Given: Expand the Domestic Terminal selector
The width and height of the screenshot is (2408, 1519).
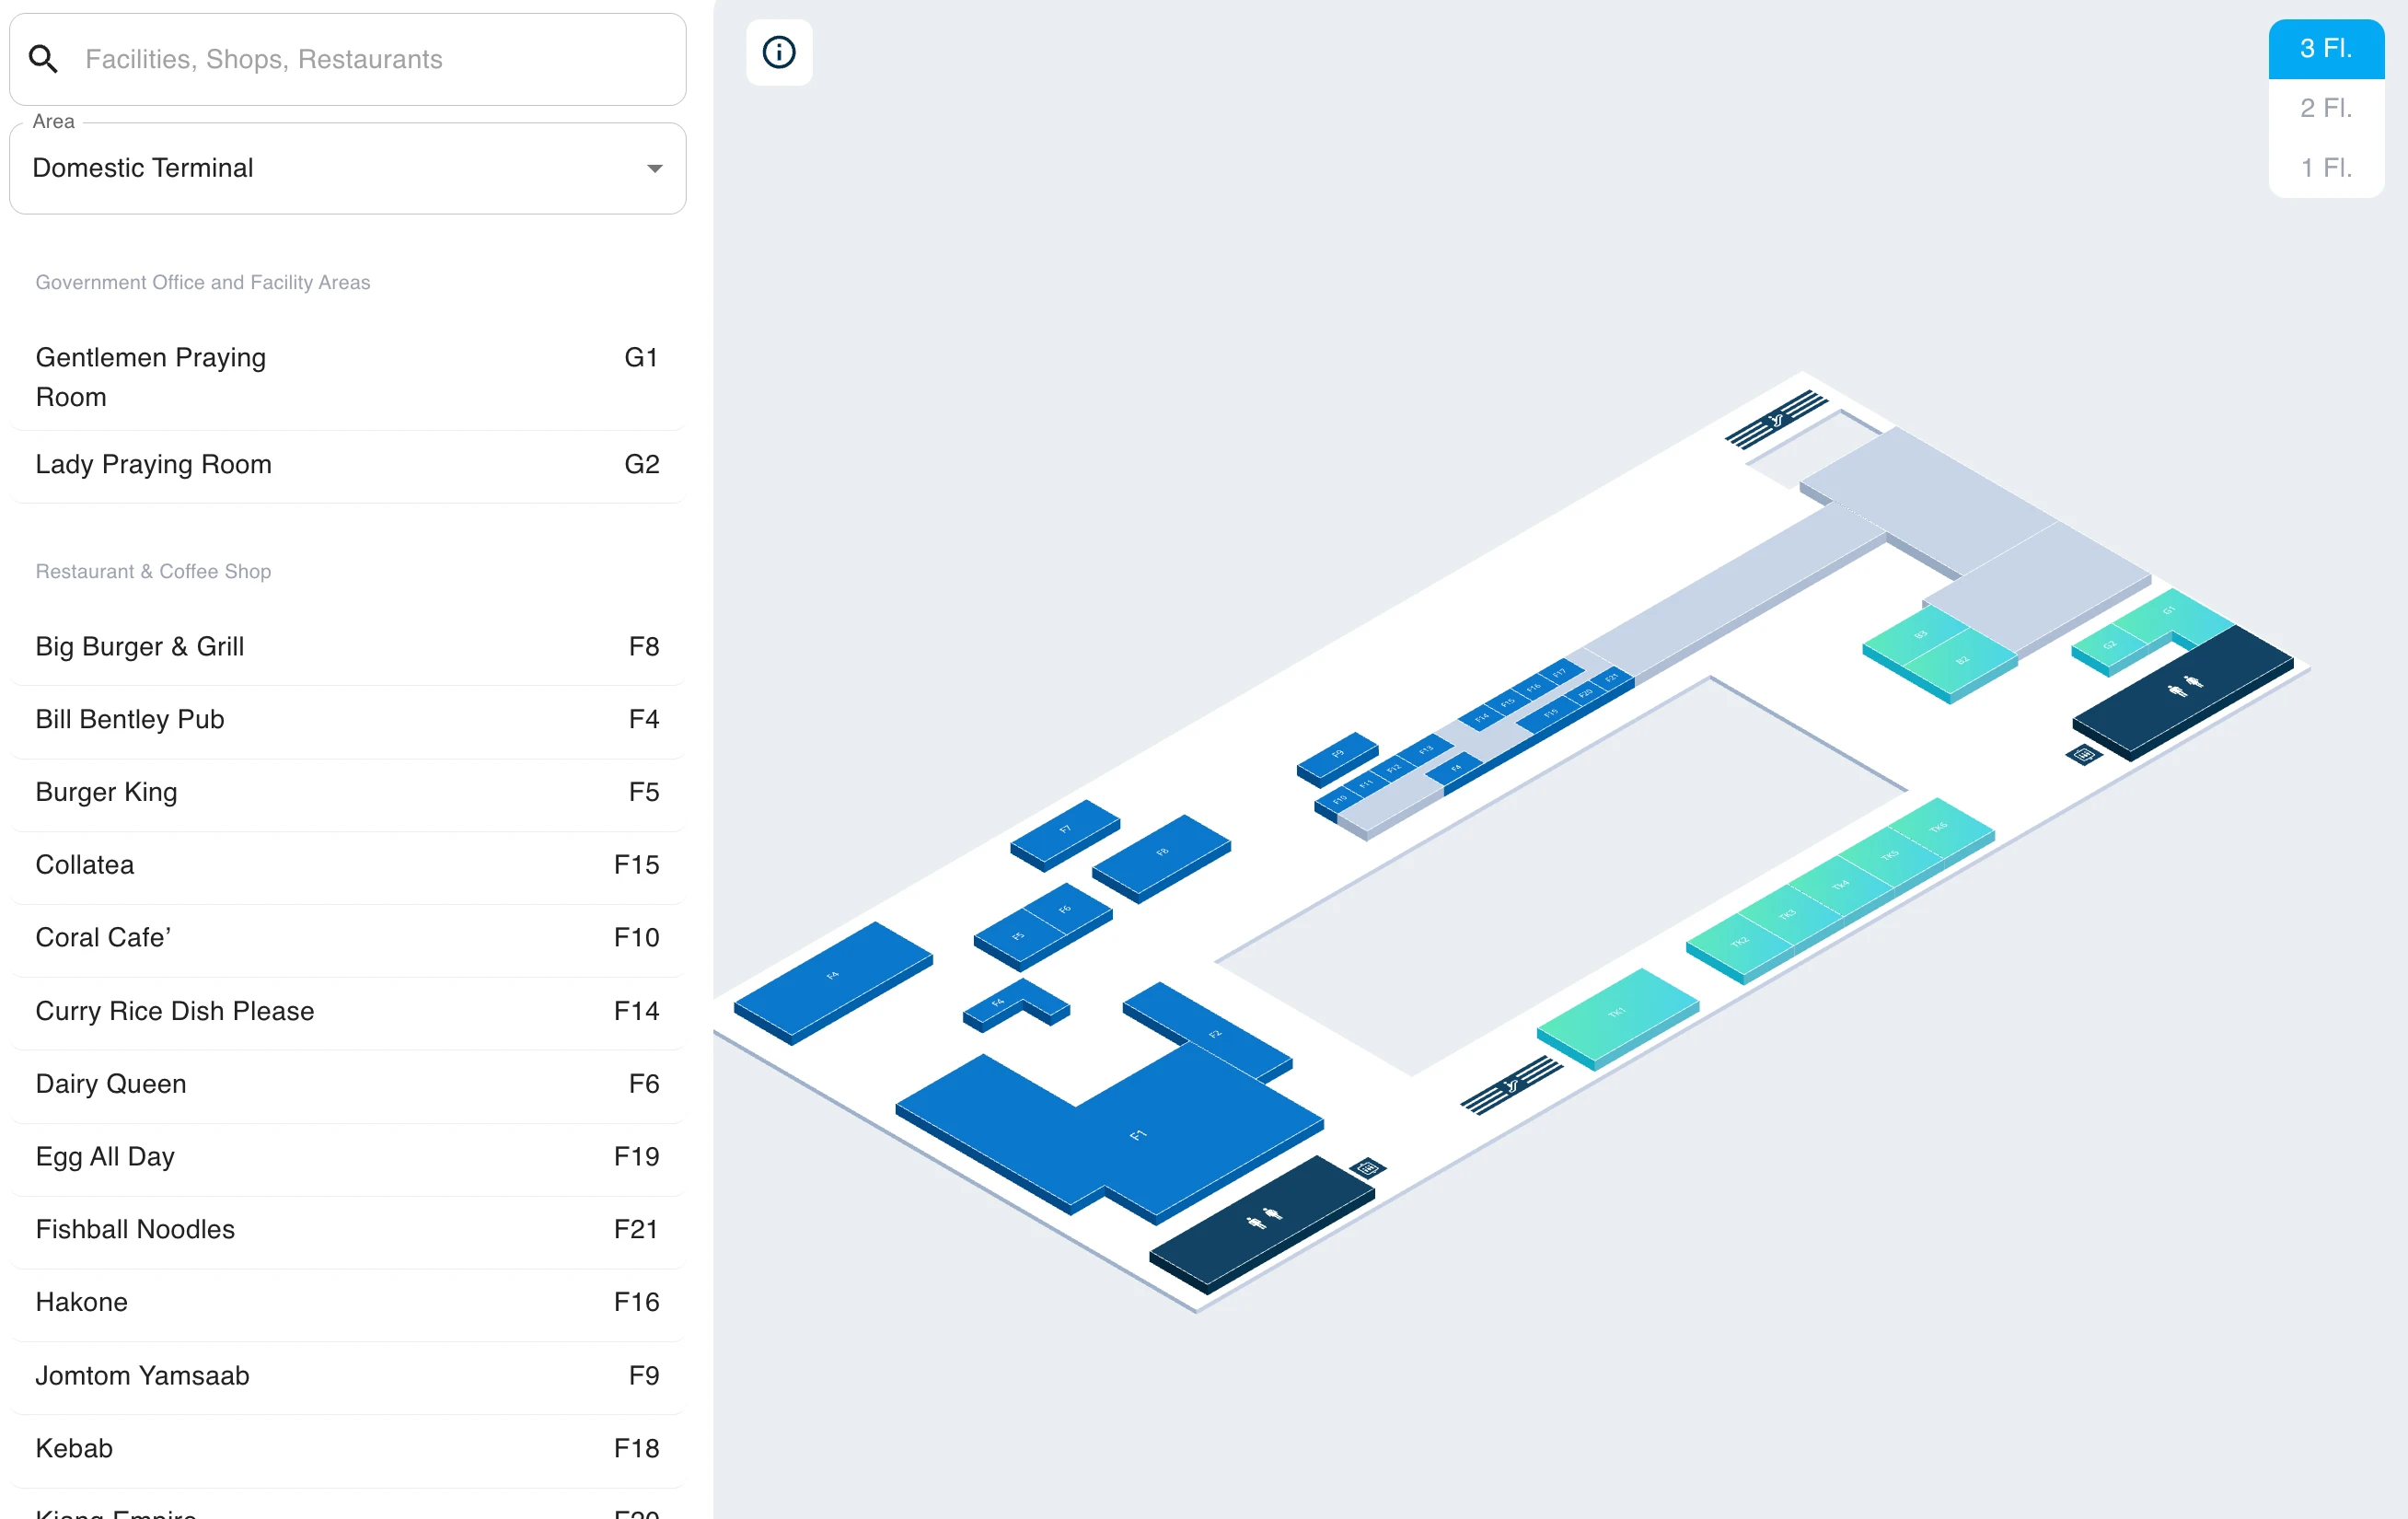Looking at the screenshot, I should pos(346,168).
